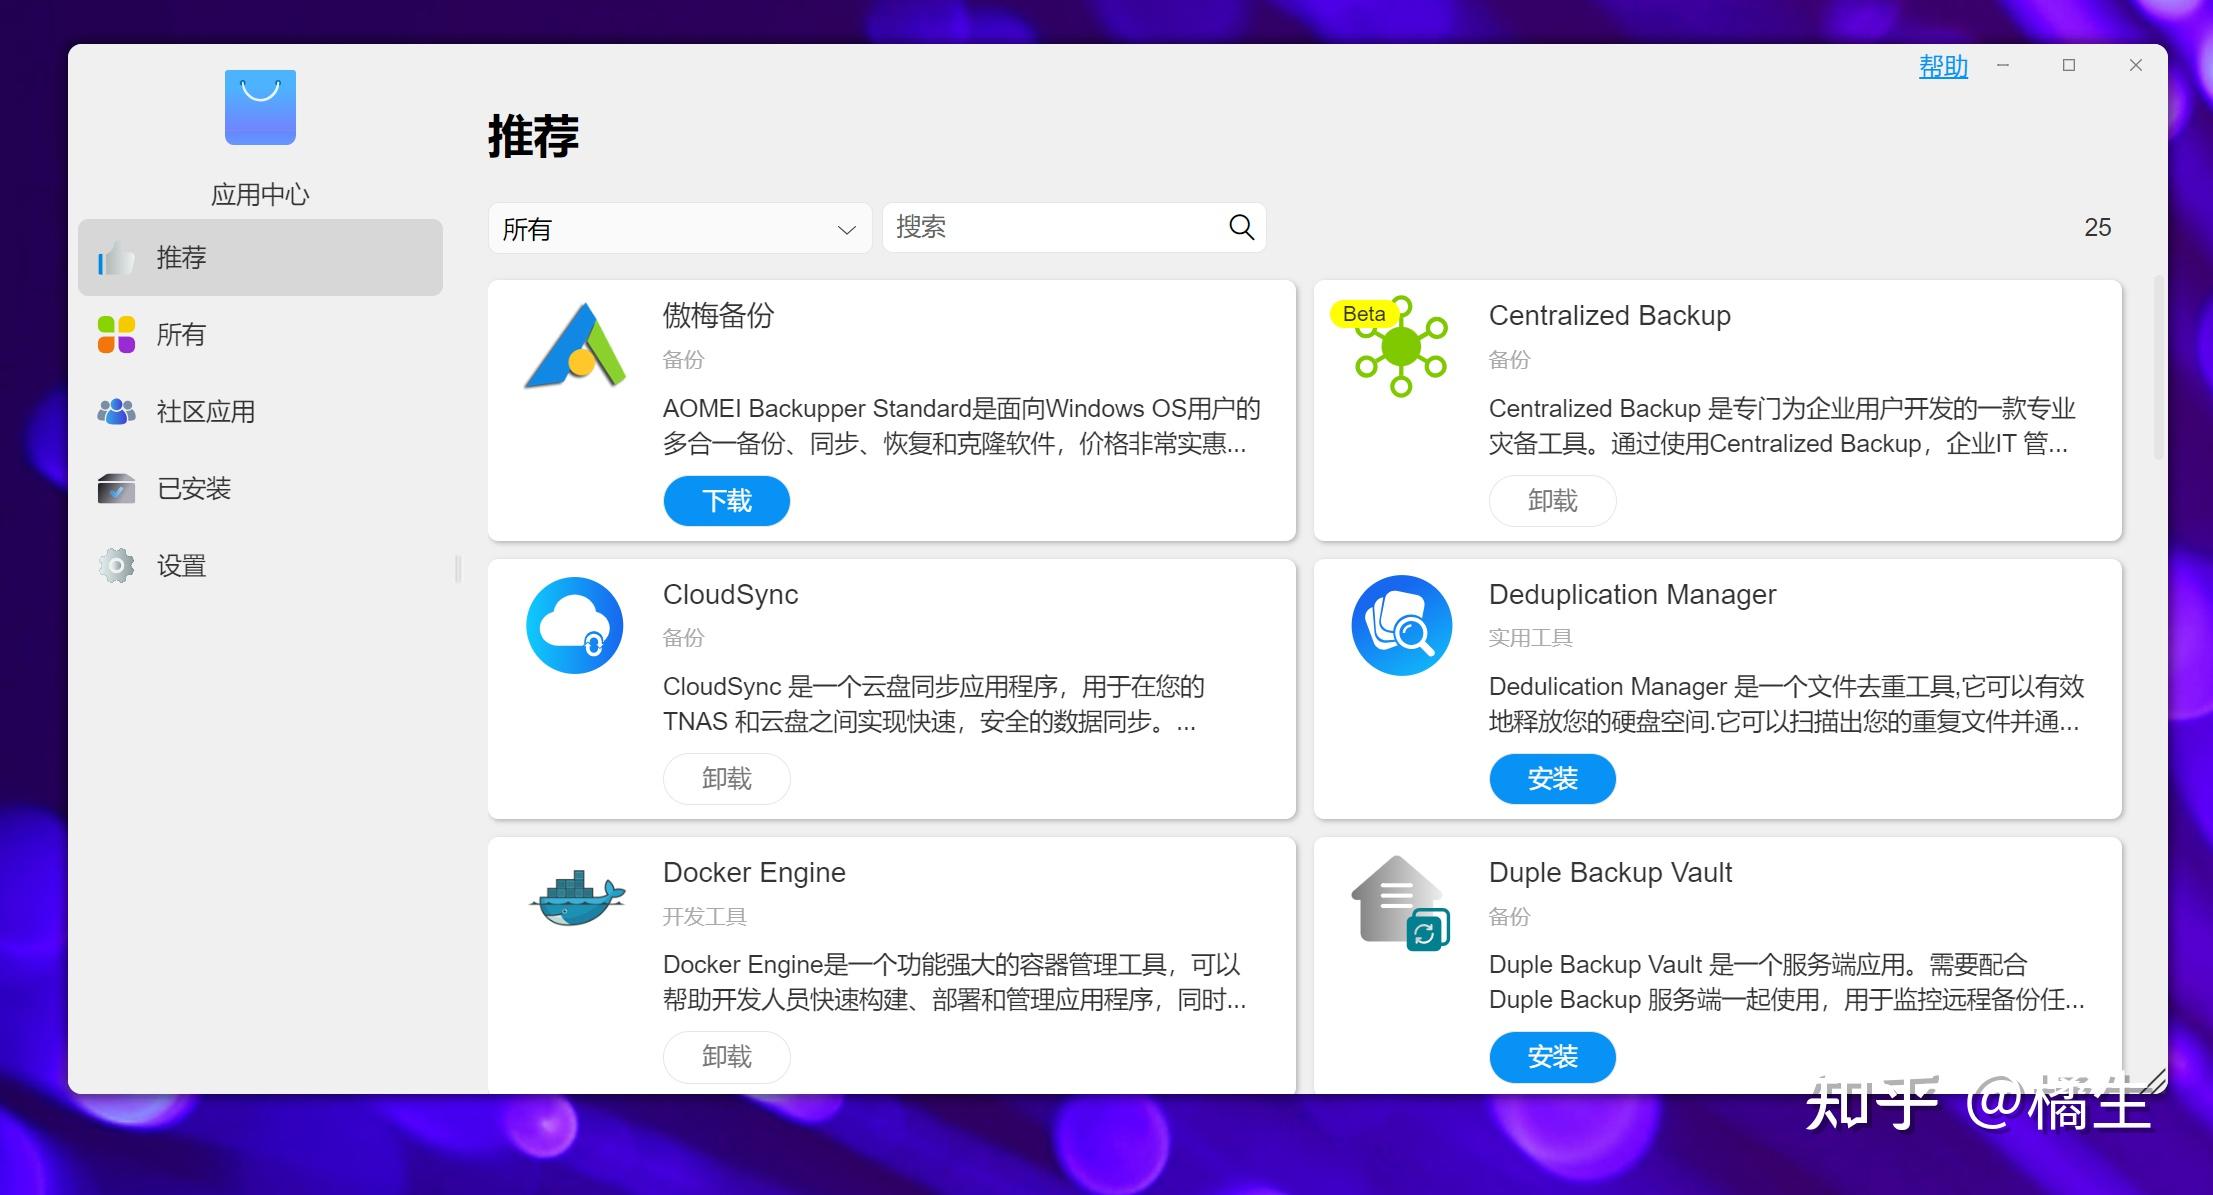Click the 傲梅备份 app title

pyautogui.click(x=718, y=316)
